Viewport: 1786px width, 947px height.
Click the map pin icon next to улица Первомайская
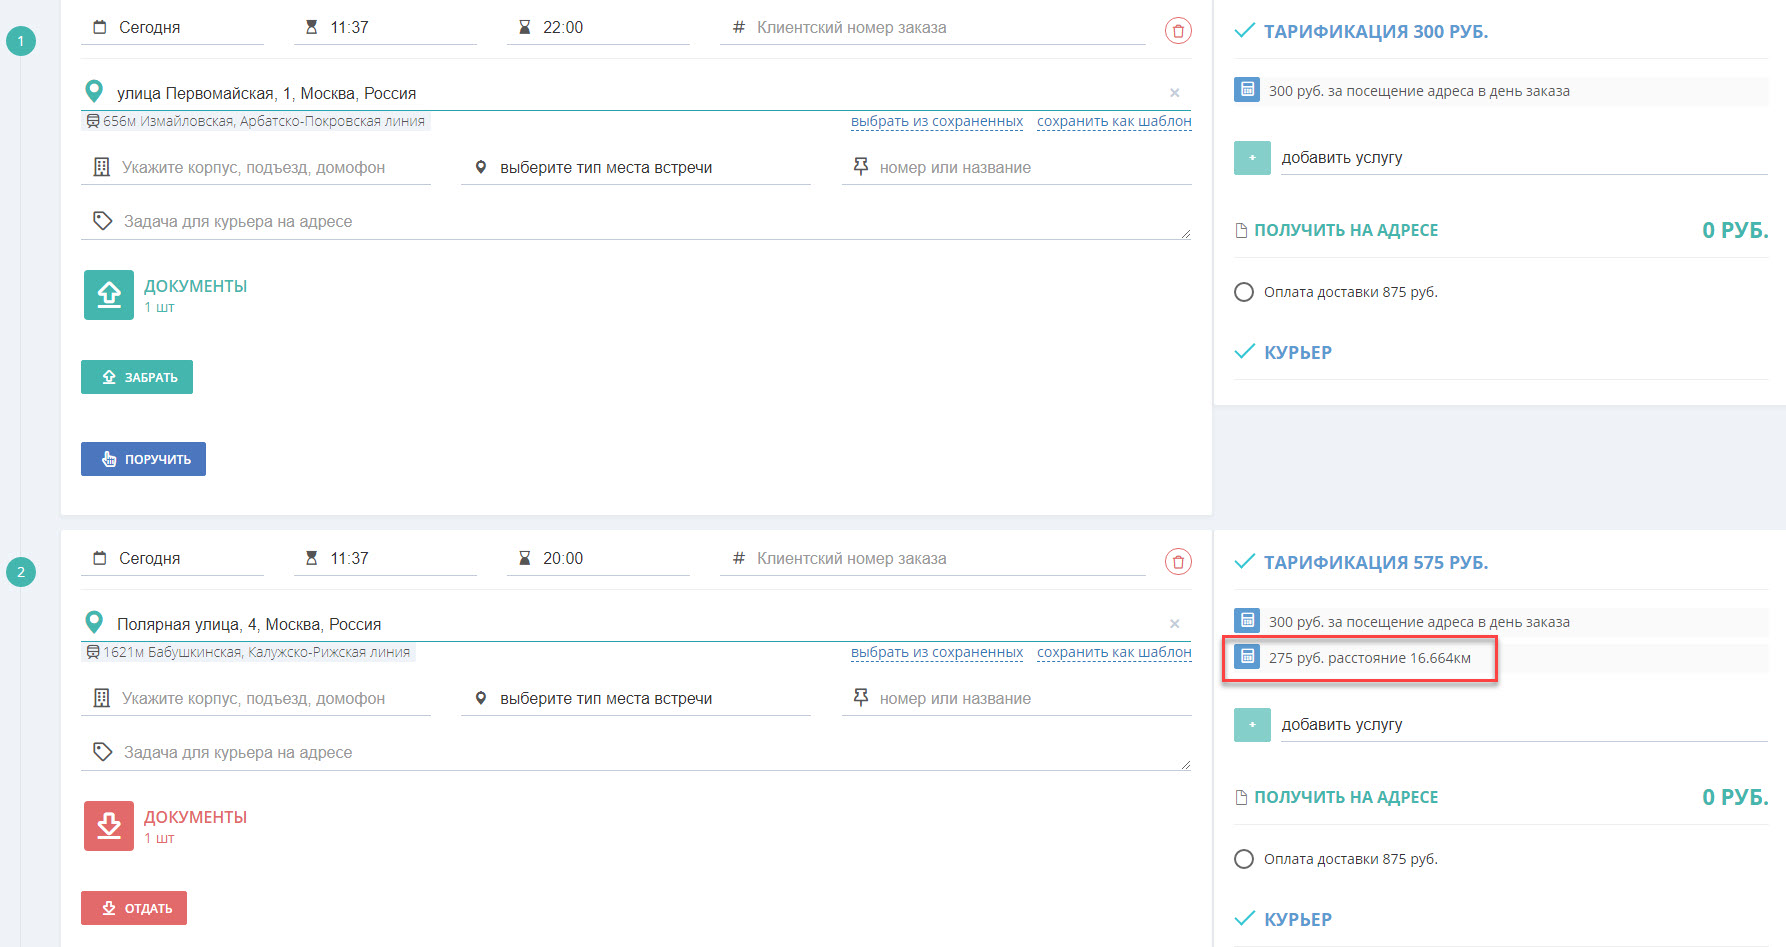coord(94,92)
